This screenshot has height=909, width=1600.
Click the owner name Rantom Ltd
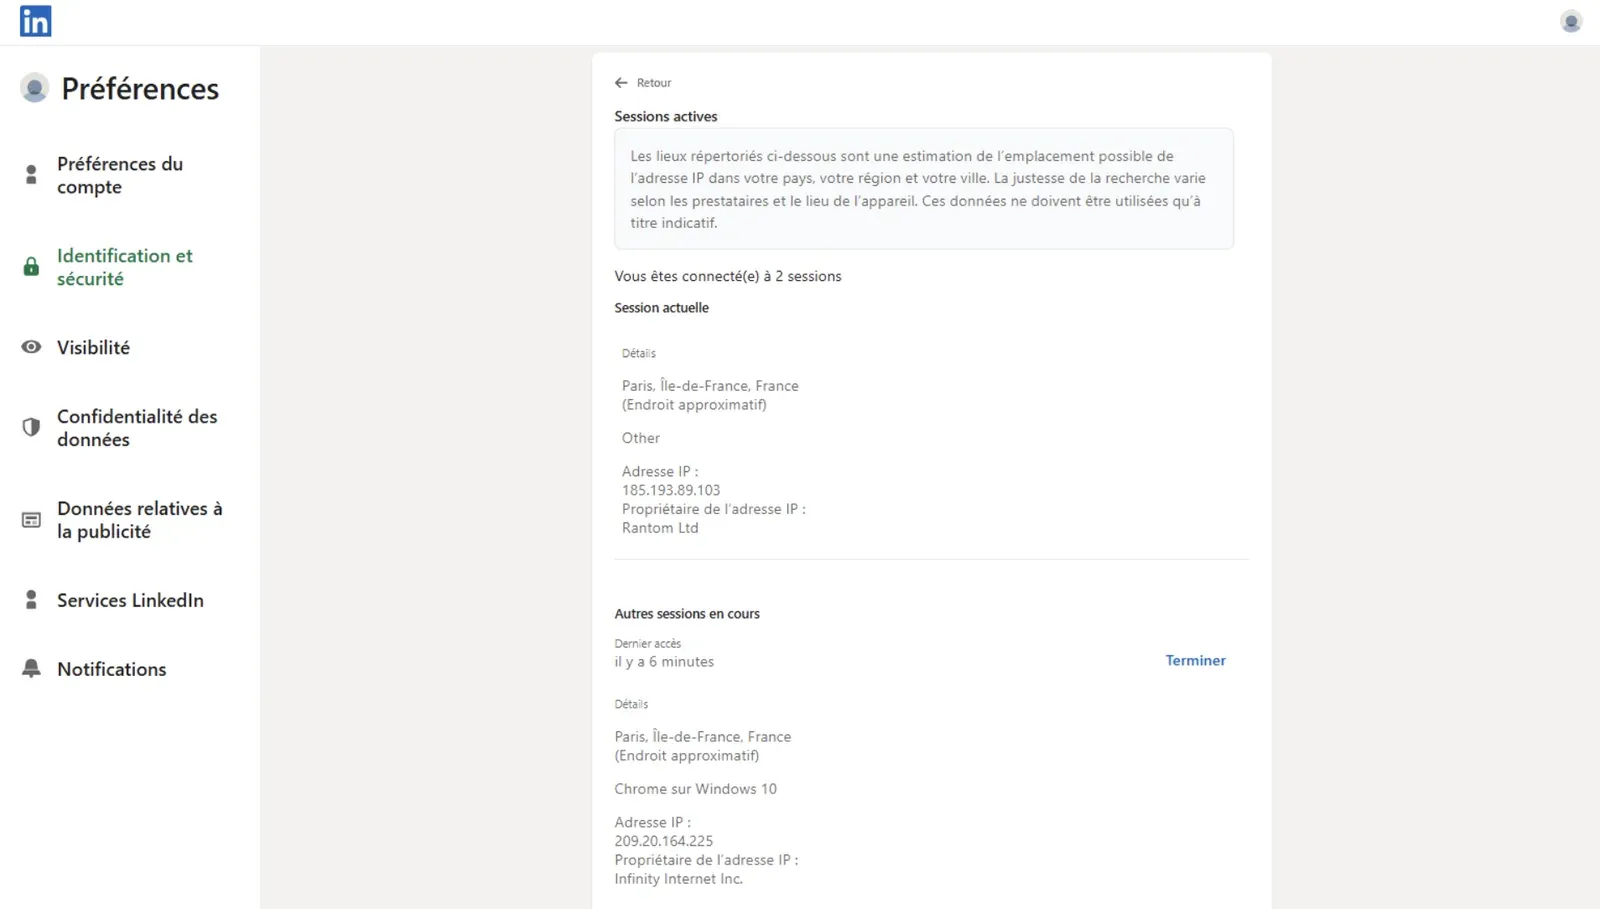coord(660,528)
